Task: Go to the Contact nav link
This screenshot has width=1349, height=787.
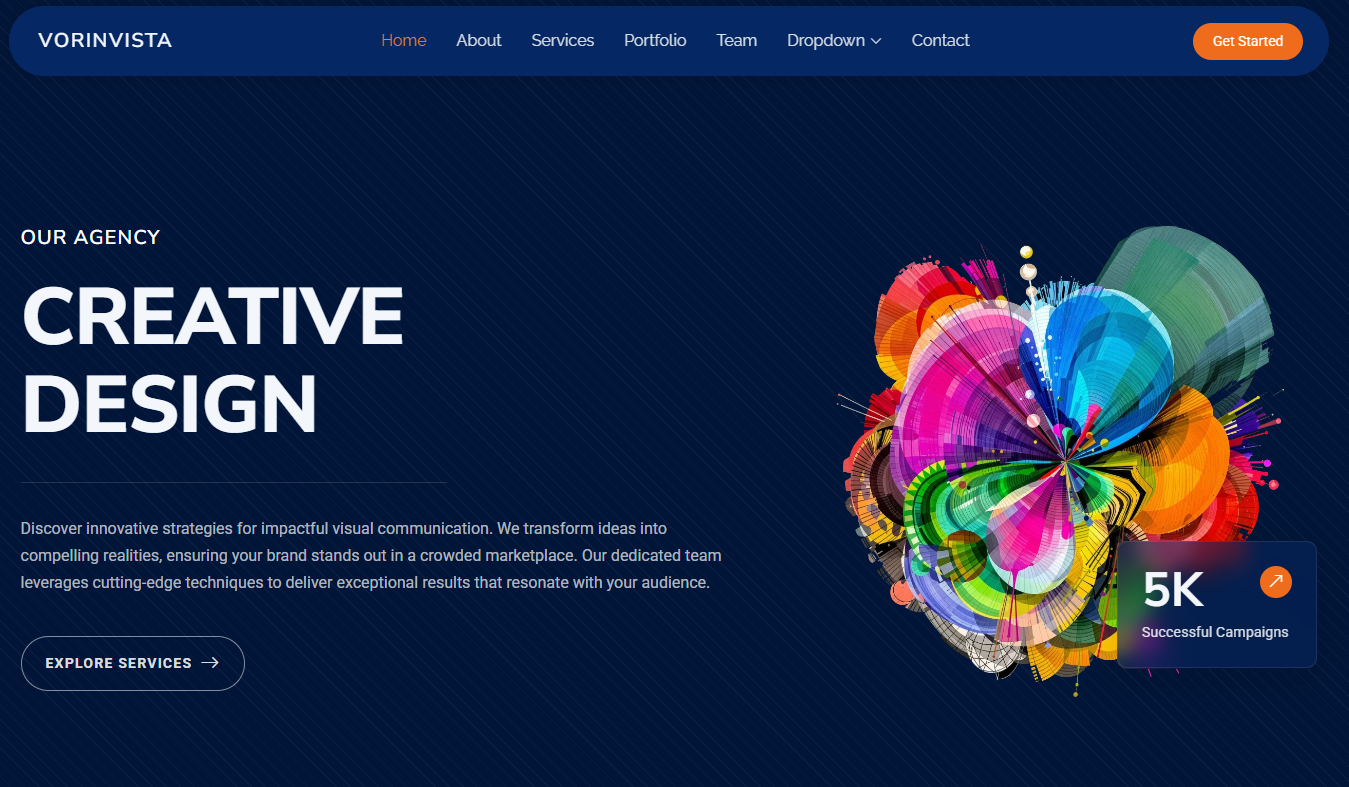Action: pyautogui.click(x=940, y=41)
